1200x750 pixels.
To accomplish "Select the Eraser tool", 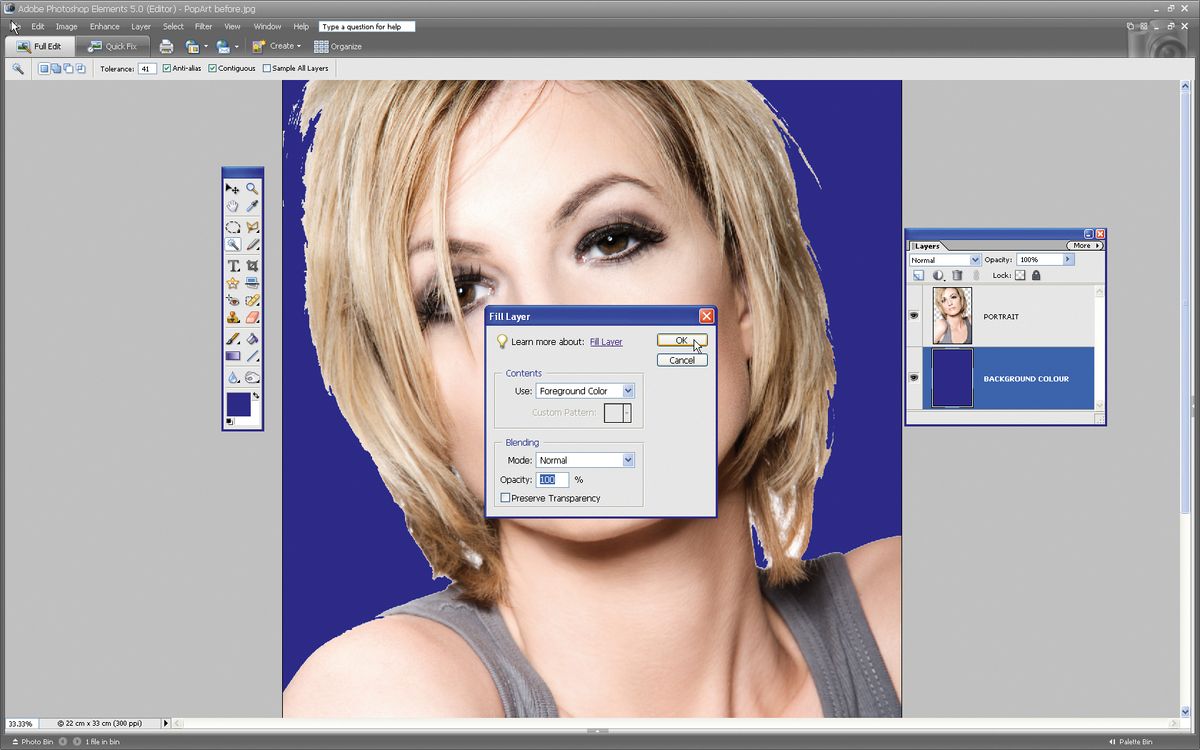I will pos(250,316).
